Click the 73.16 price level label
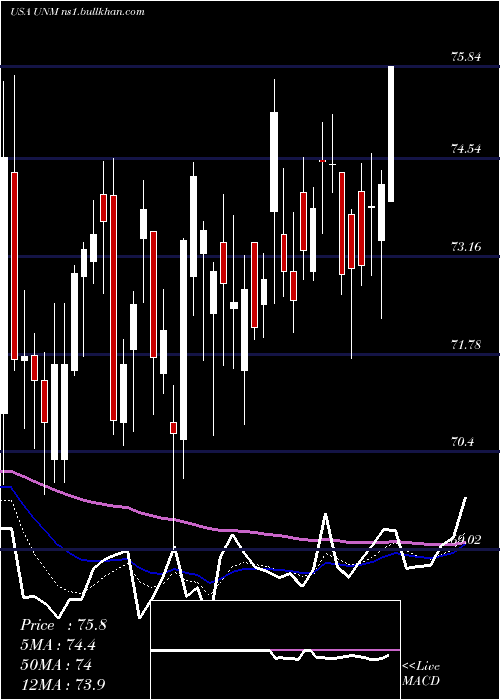Image resolution: width=500 pixels, height=700 pixels. tap(467, 246)
